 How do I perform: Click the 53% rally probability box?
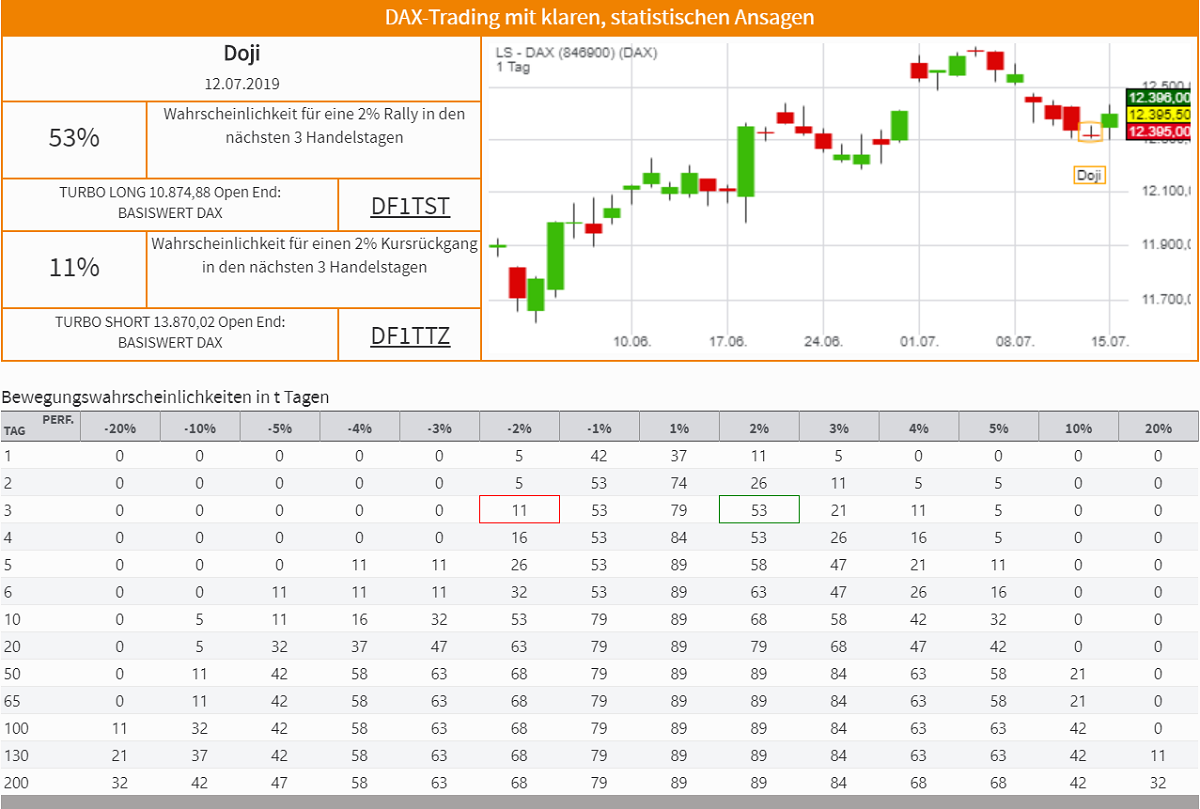tap(74, 139)
